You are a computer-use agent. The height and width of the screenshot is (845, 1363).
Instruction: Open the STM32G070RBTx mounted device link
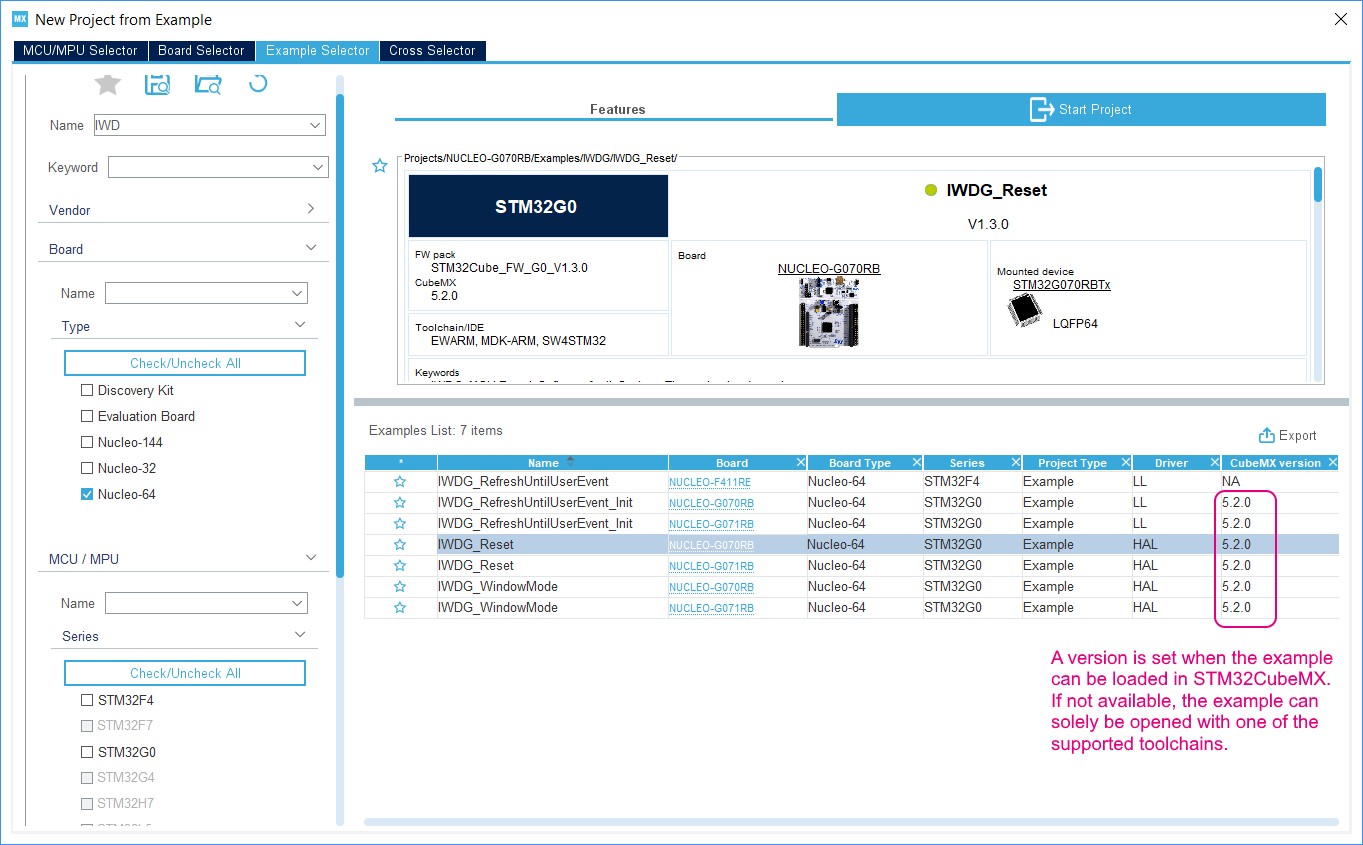point(1061,285)
